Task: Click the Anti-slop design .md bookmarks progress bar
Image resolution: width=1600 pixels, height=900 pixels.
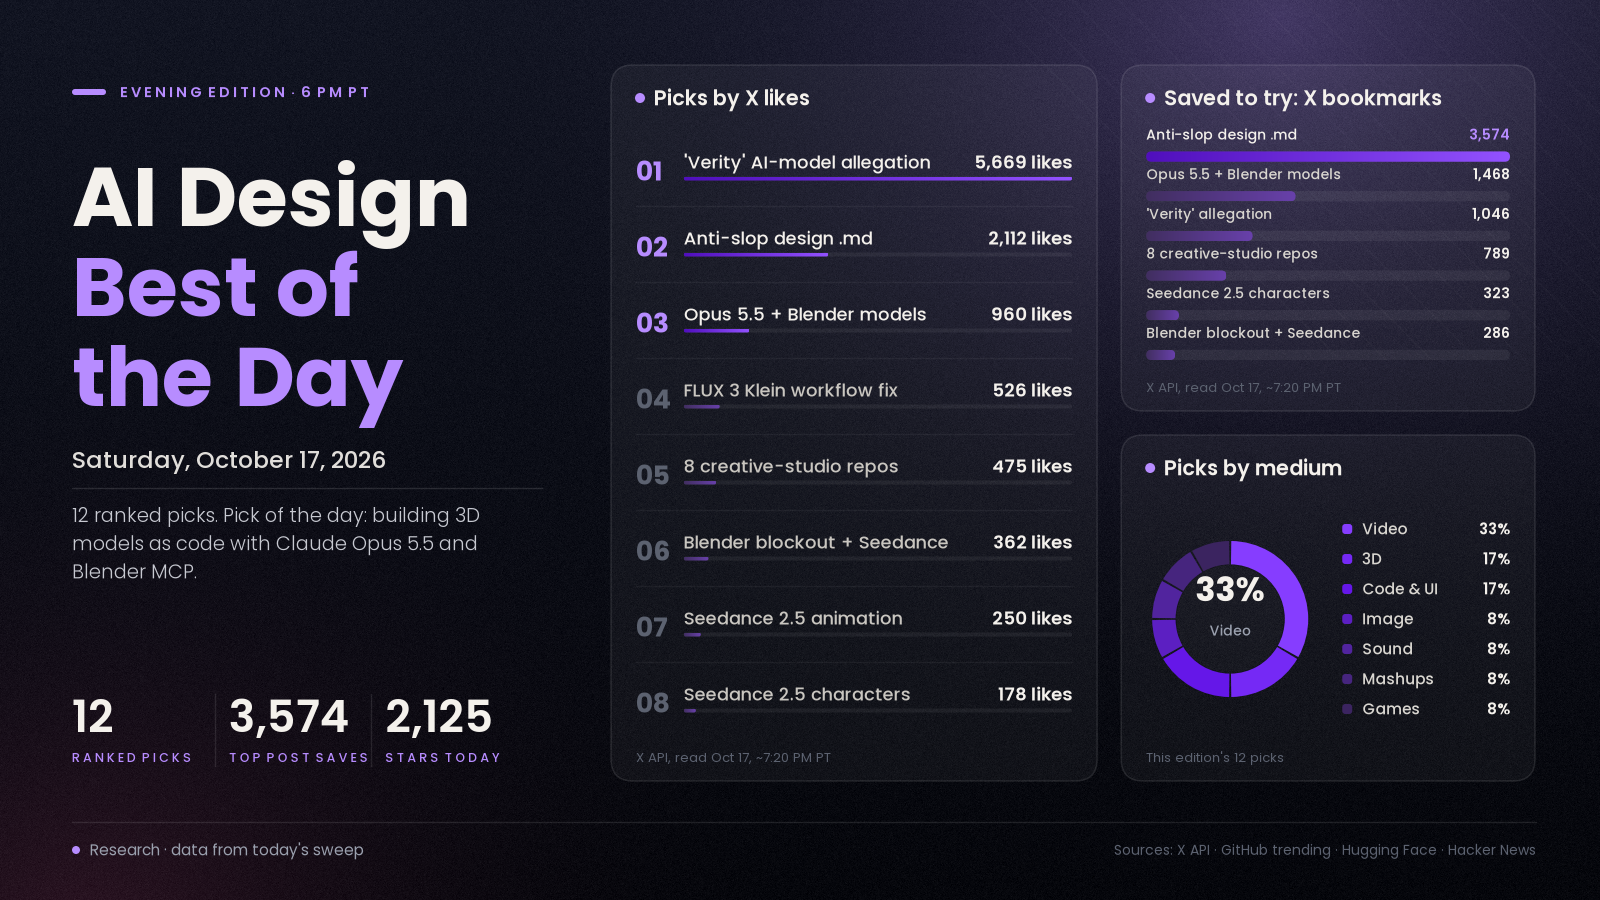Action: [x=1328, y=156]
